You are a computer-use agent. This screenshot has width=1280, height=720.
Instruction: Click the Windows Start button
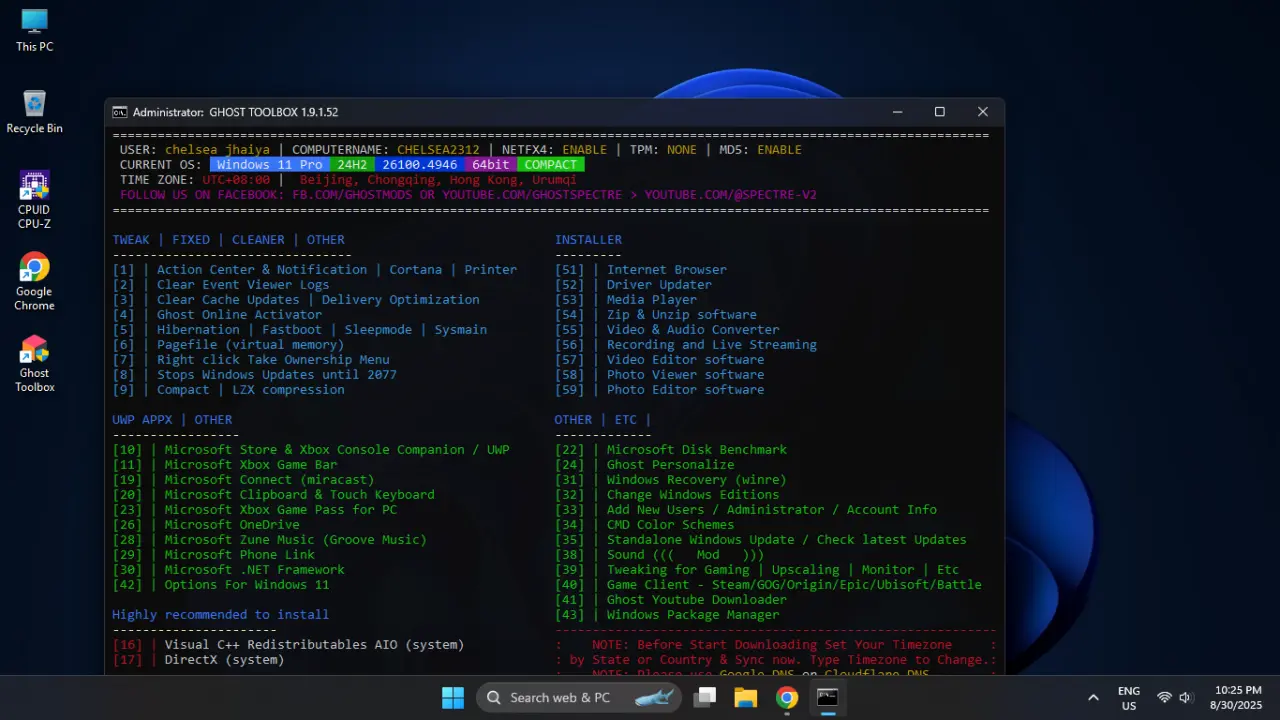[453, 697]
